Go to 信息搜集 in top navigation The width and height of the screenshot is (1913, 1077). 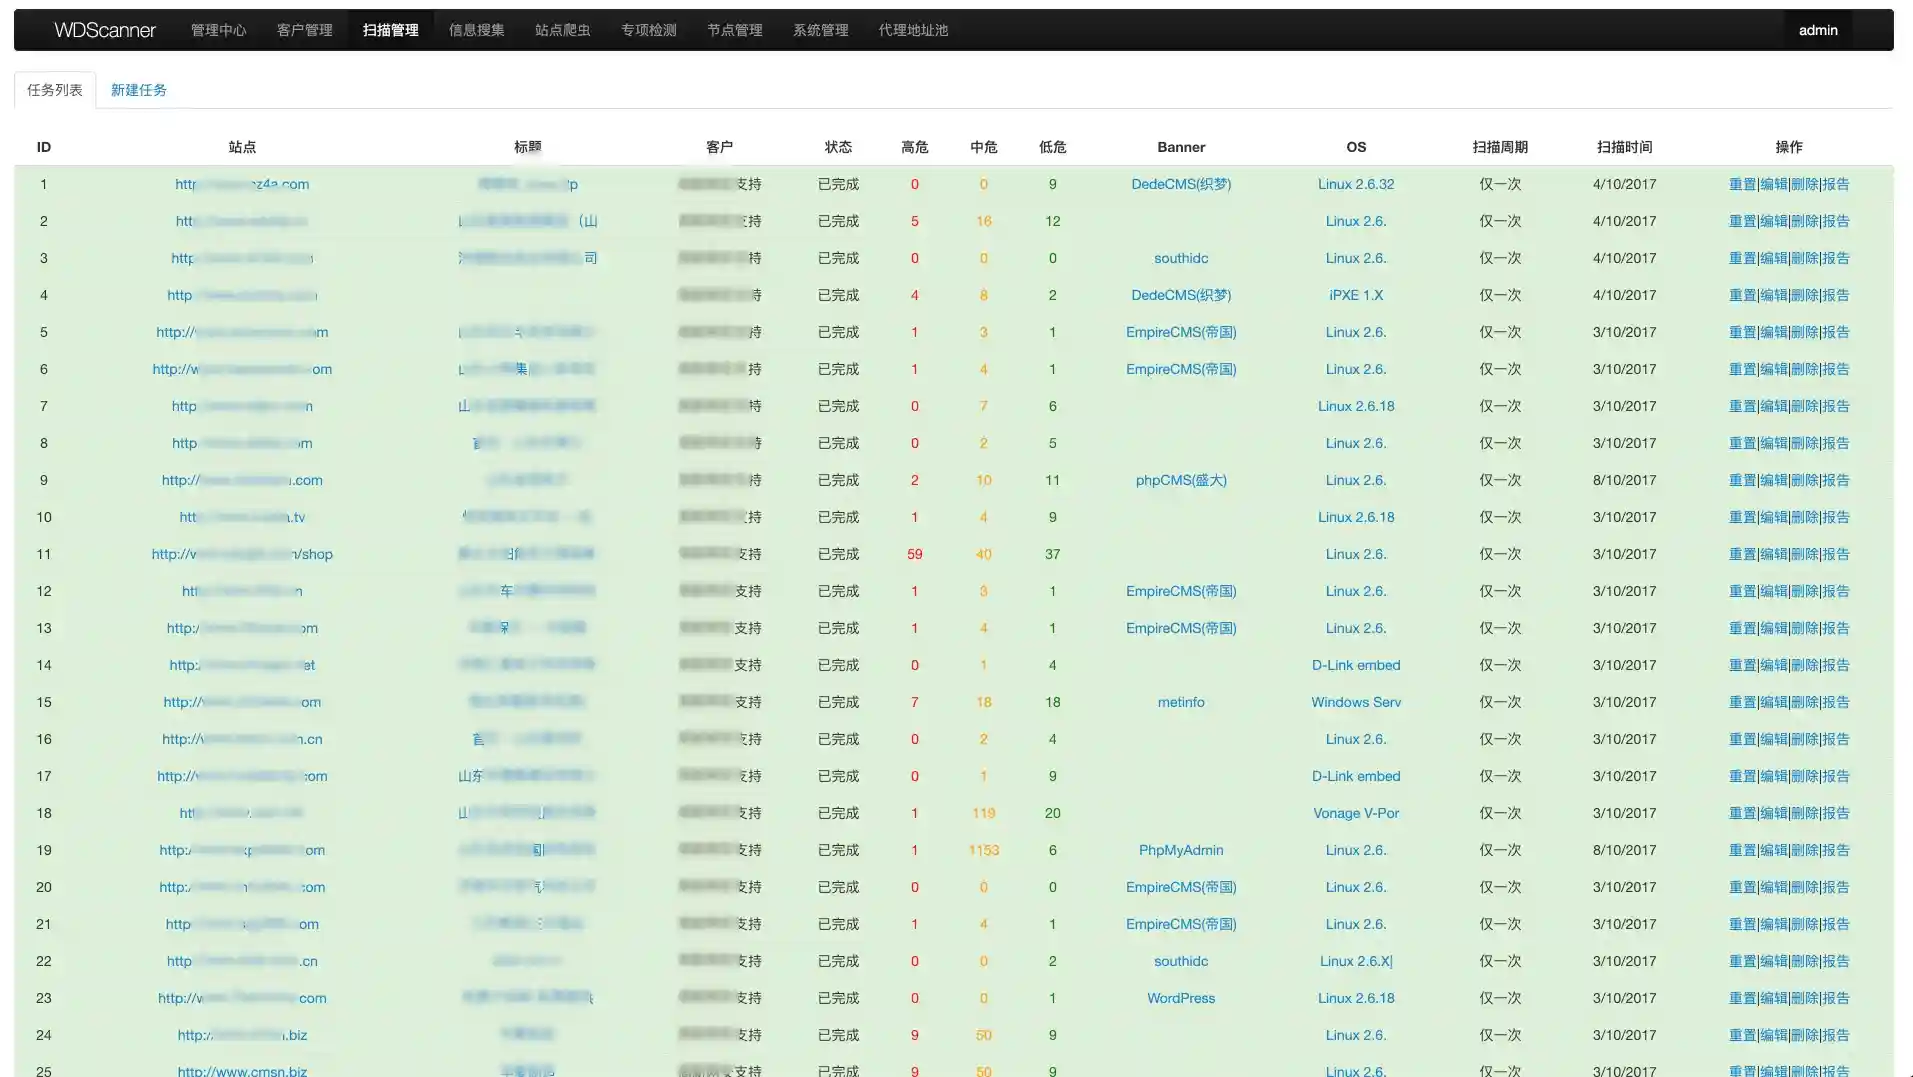pos(476,30)
